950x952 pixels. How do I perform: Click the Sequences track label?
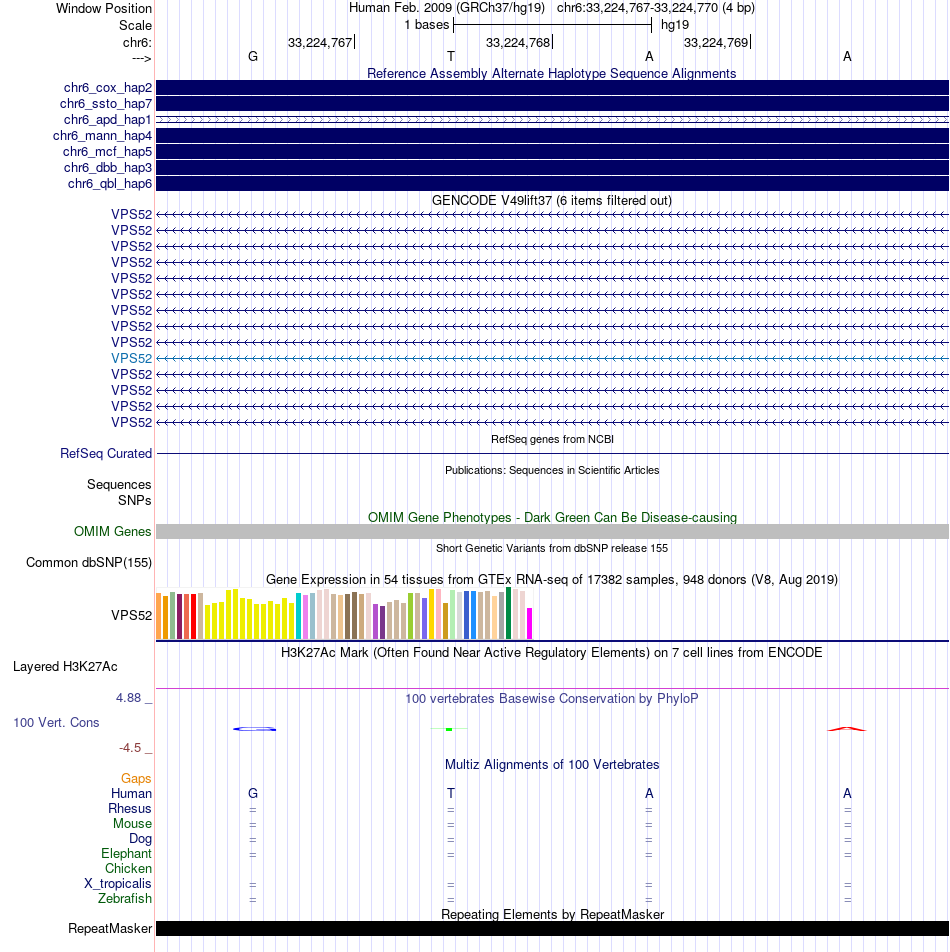(x=119, y=484)
